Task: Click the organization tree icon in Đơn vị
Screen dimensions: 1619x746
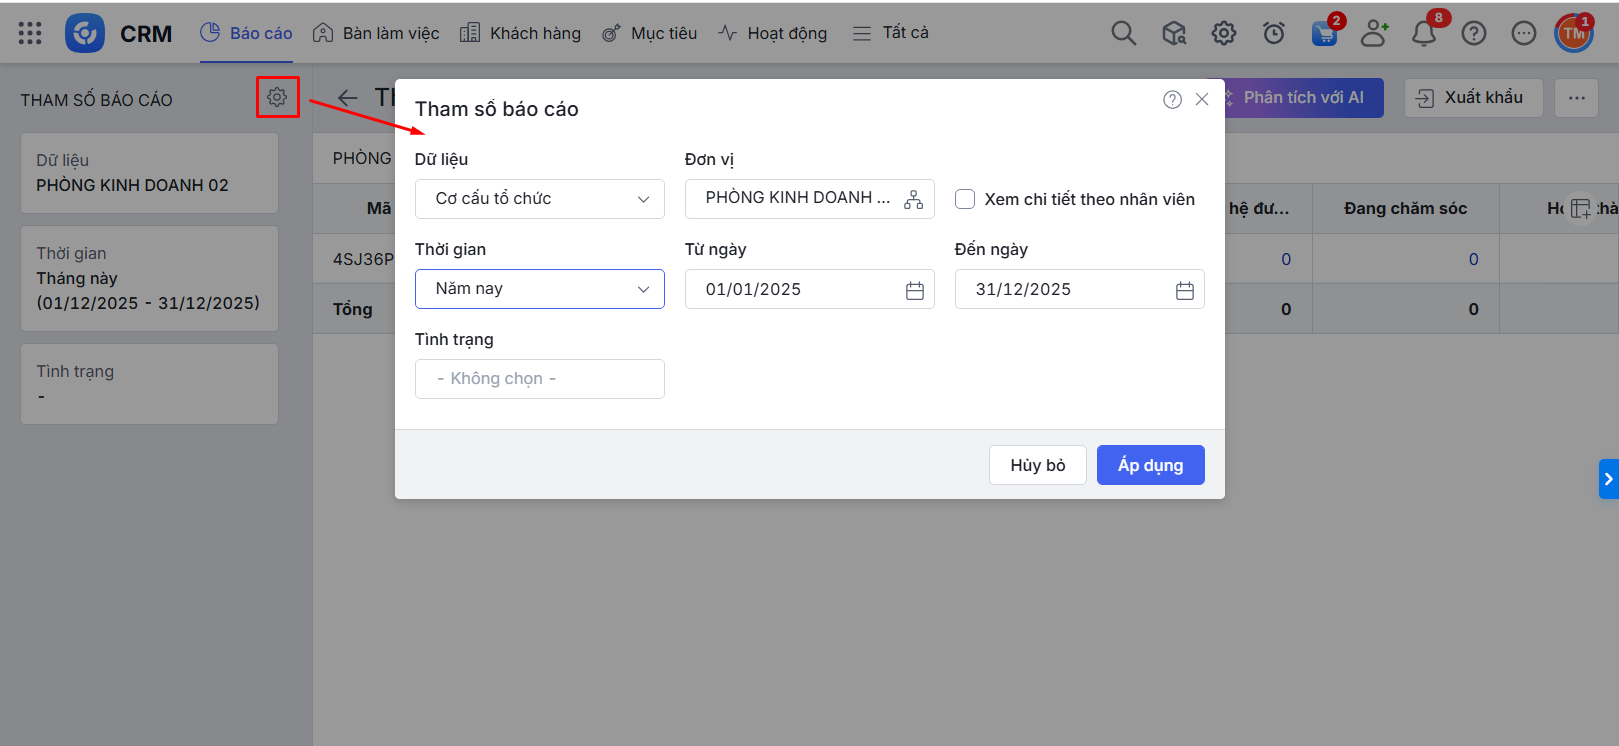Action: pyautogui.click(x=913, y=199)
